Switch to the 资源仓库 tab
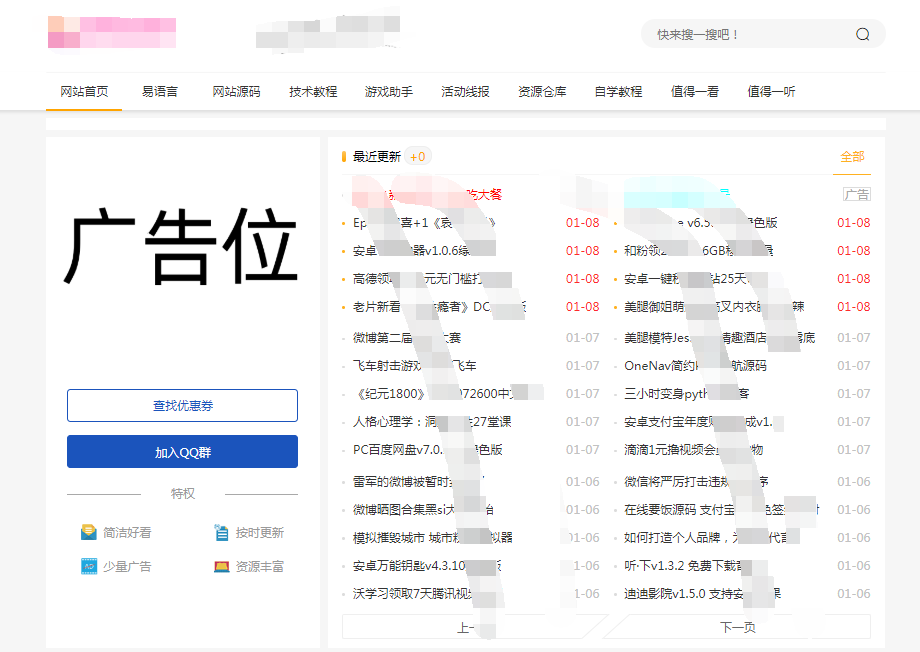Viewport: 920px width, 652px height. click(x=542, y=91)
